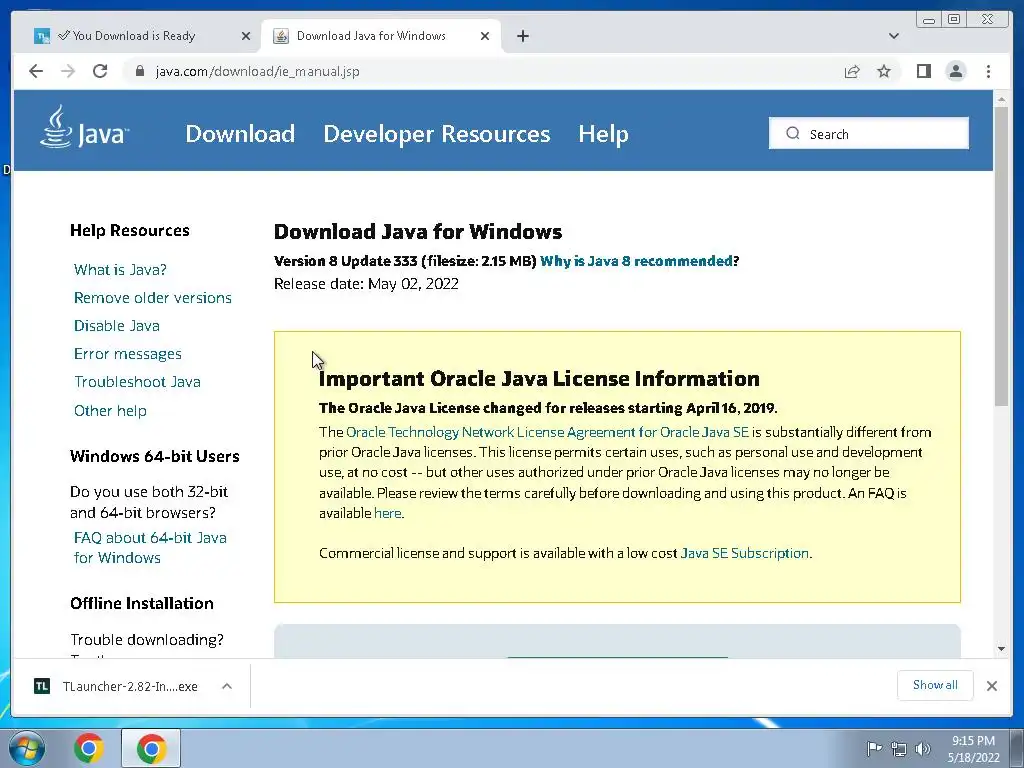Click the browser forward arrow
Image resolution: width=1024 pixels, height=768 pixels.
[x=68, y=71]
